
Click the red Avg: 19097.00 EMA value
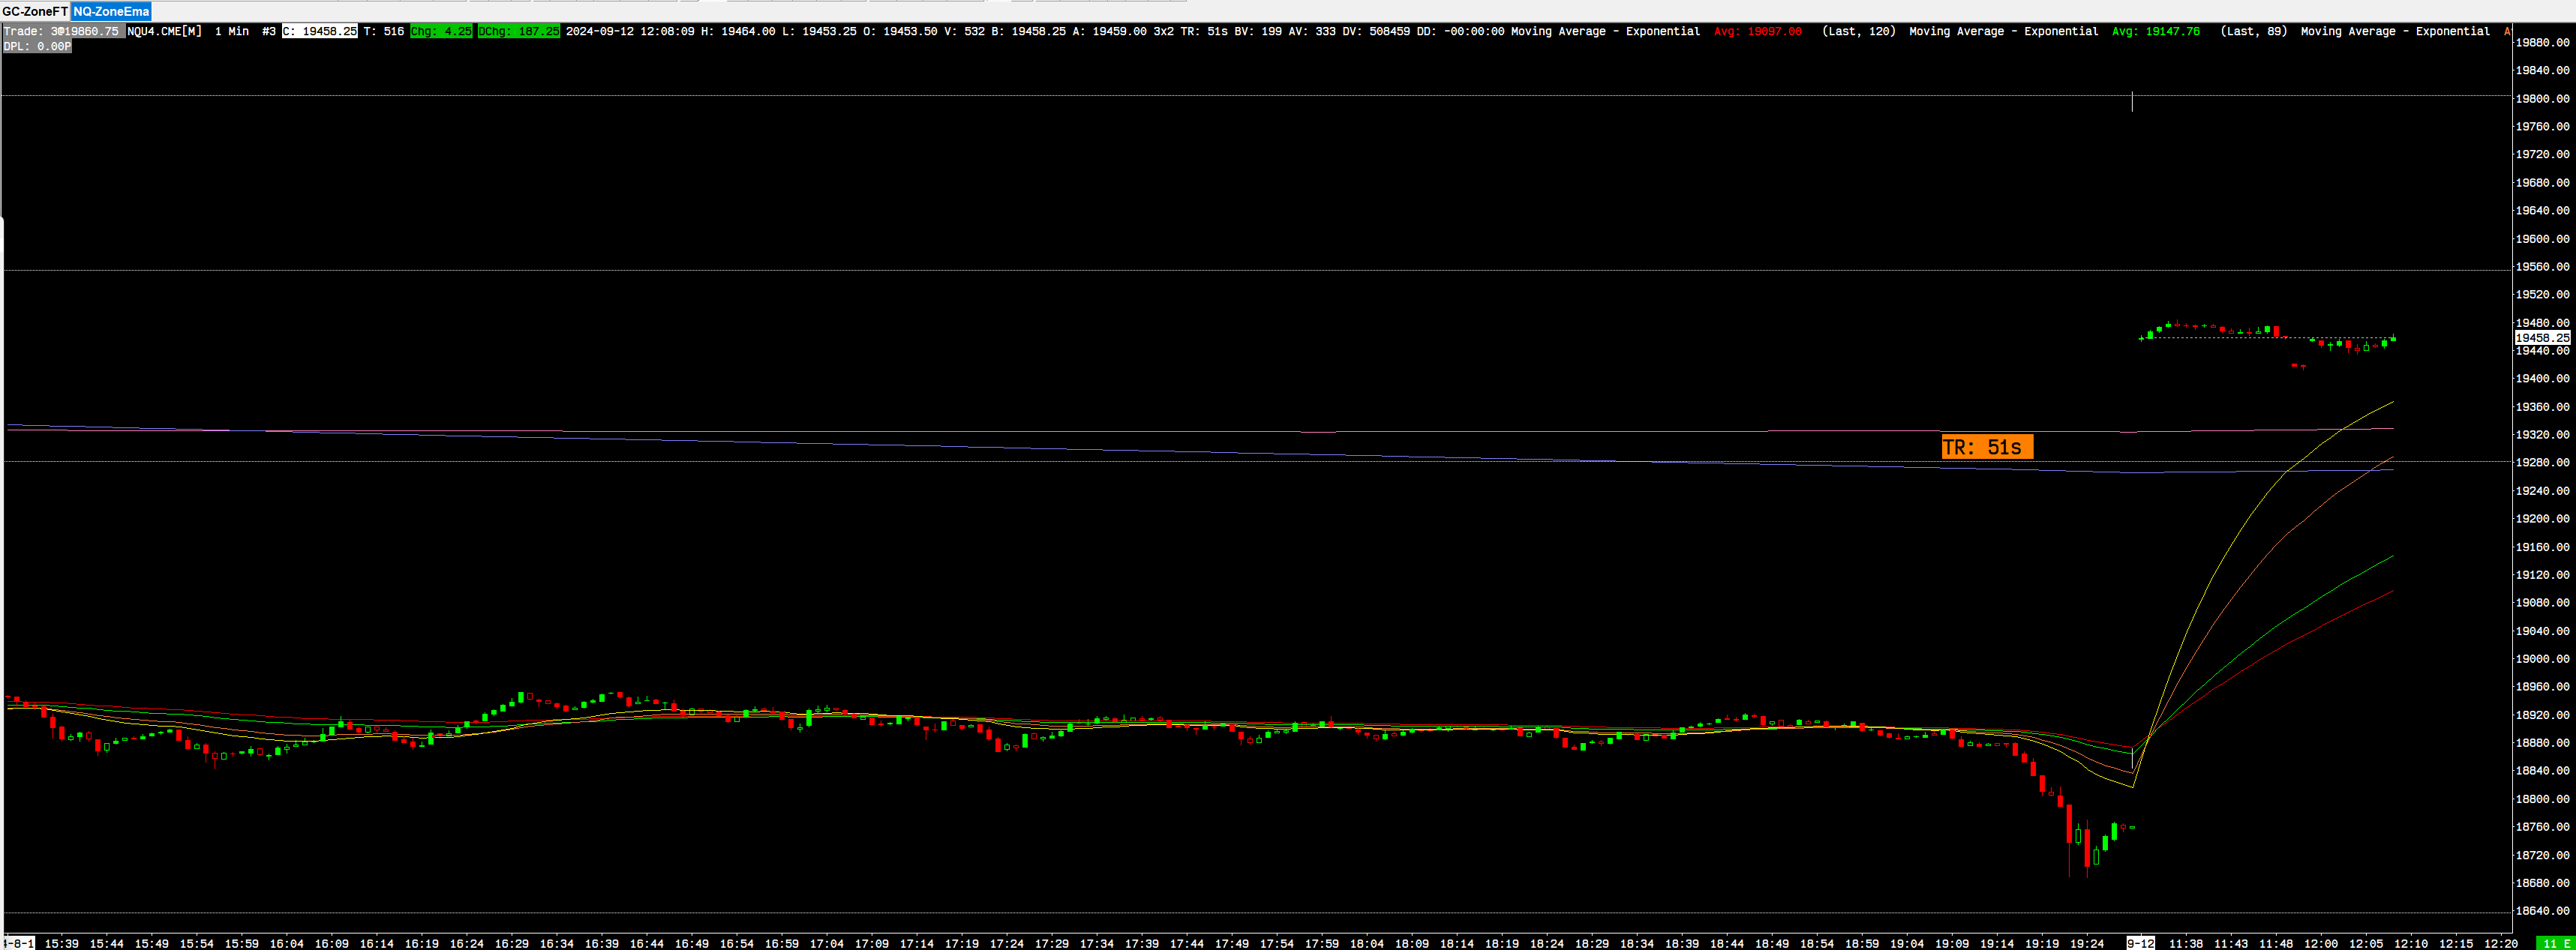point(1757,32)
